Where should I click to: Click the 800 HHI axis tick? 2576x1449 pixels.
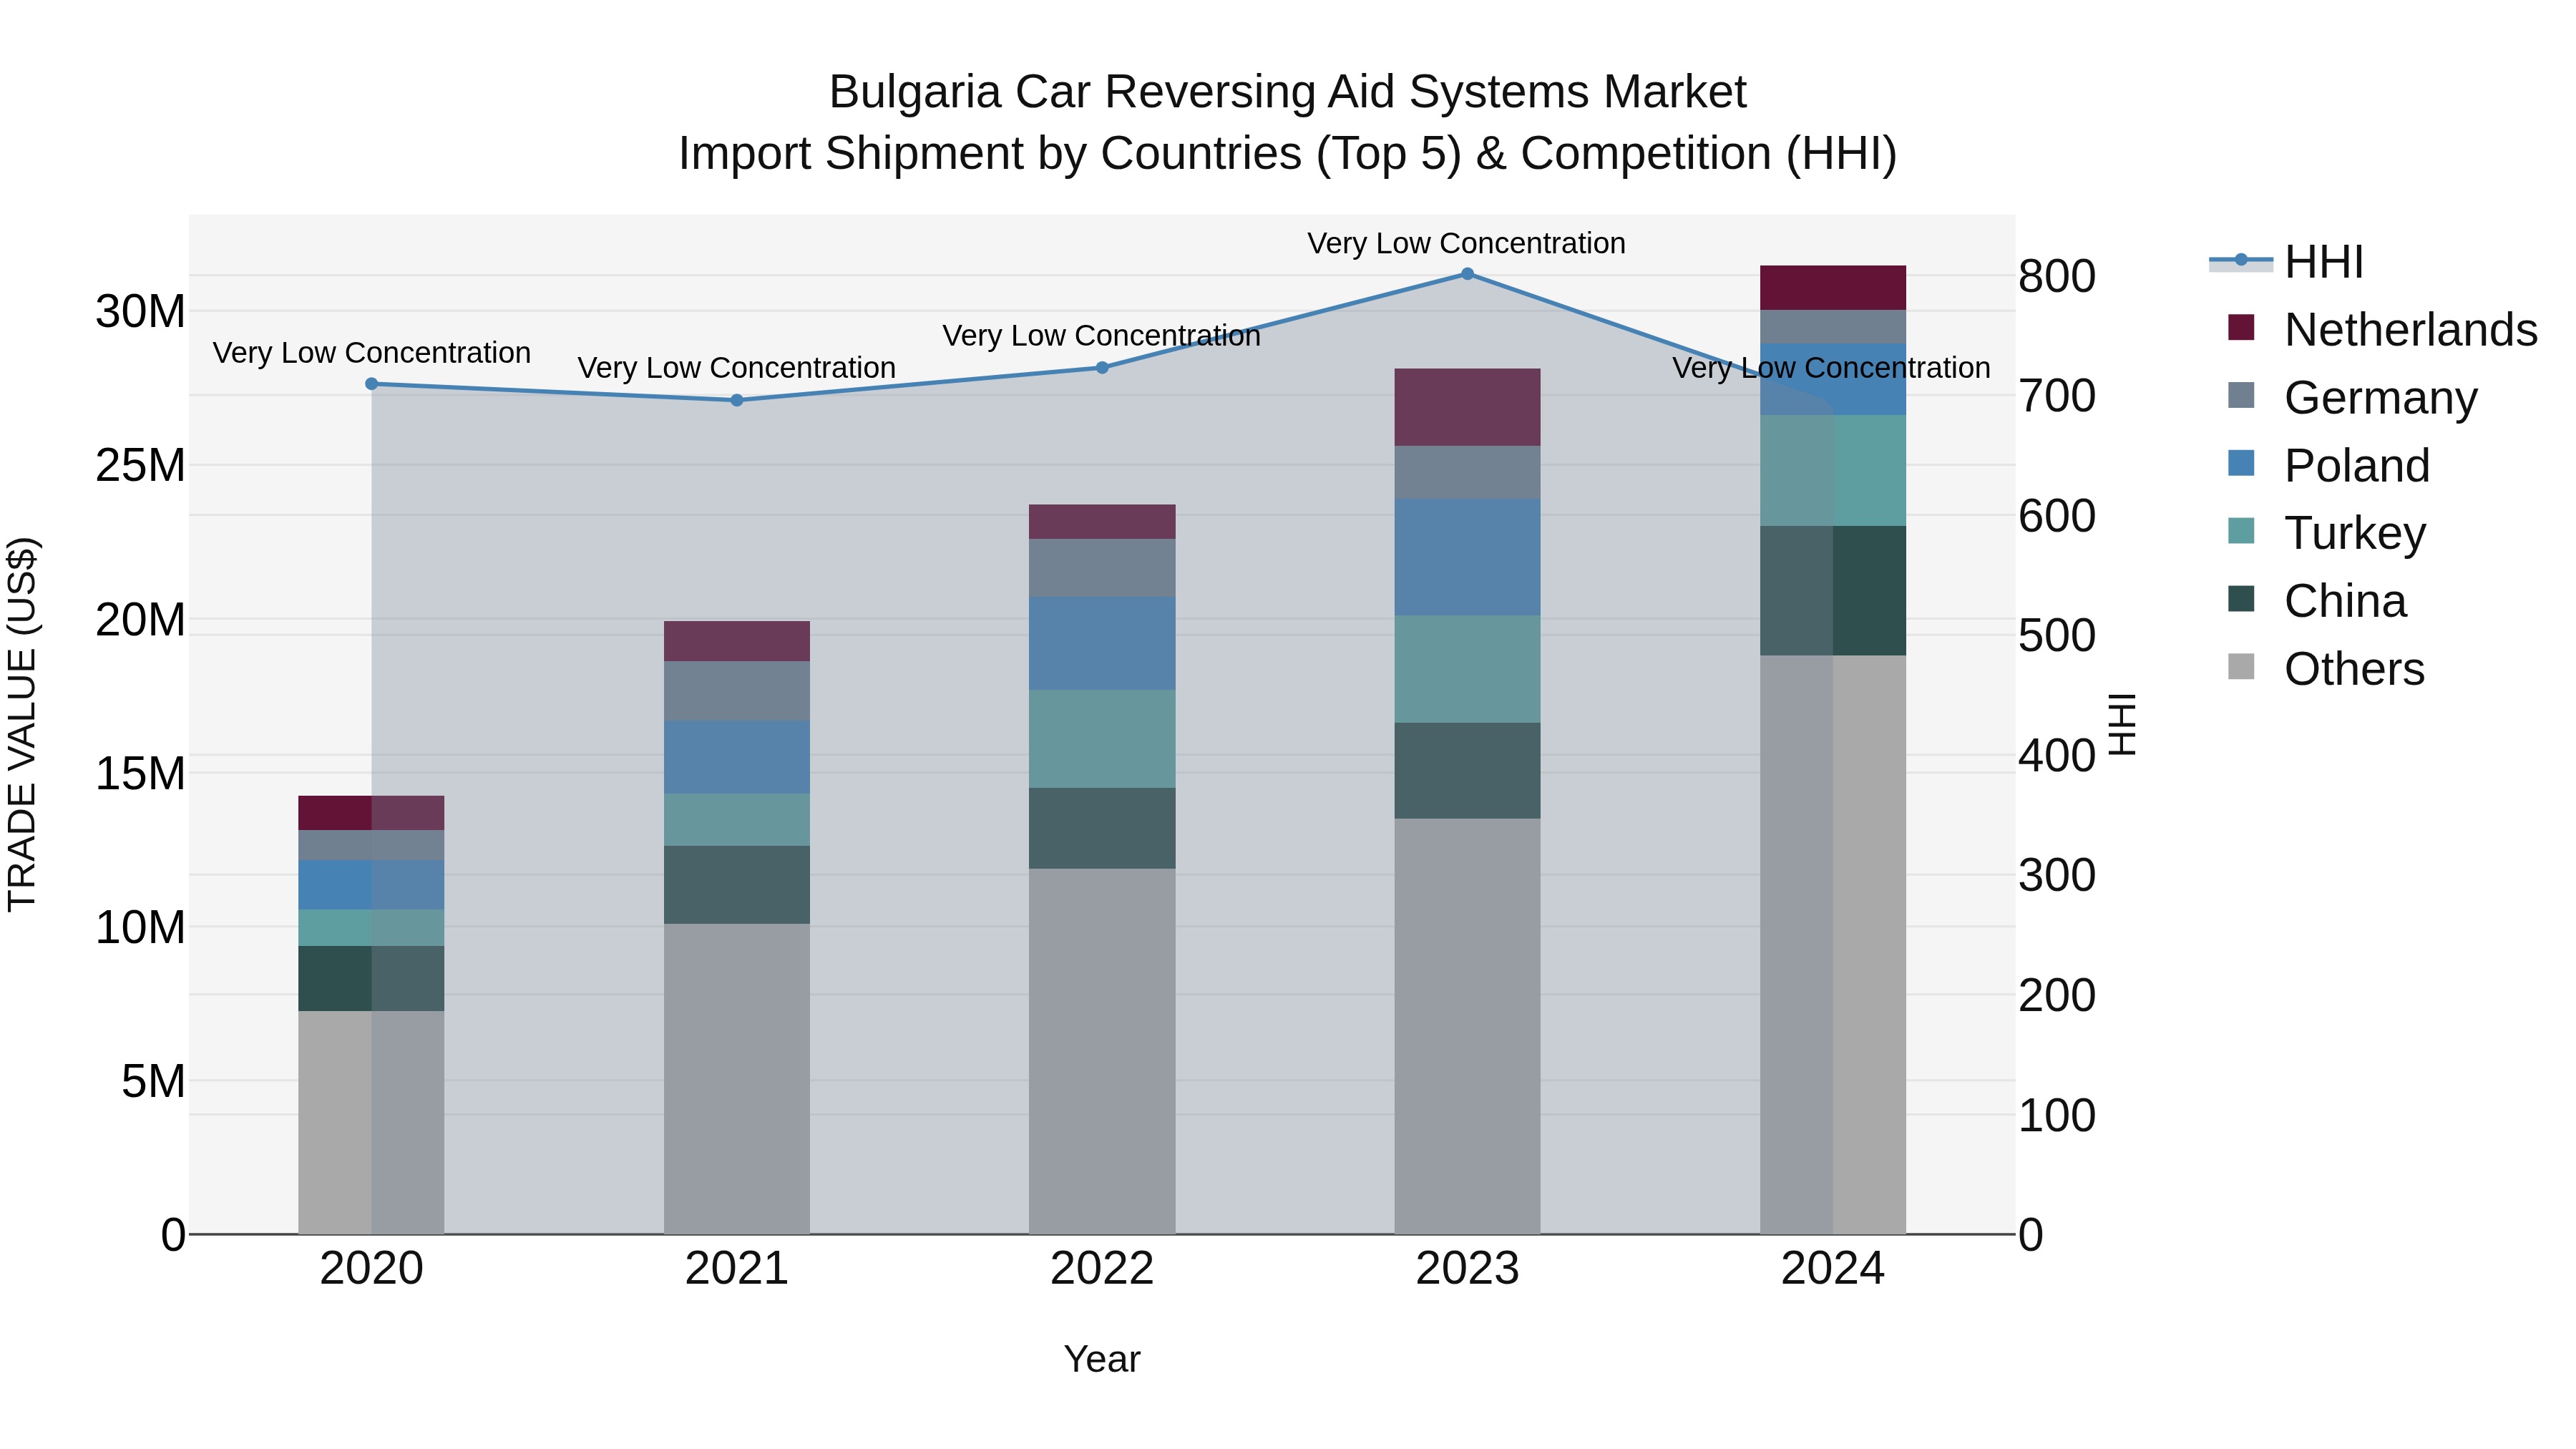click(2057, 277)
